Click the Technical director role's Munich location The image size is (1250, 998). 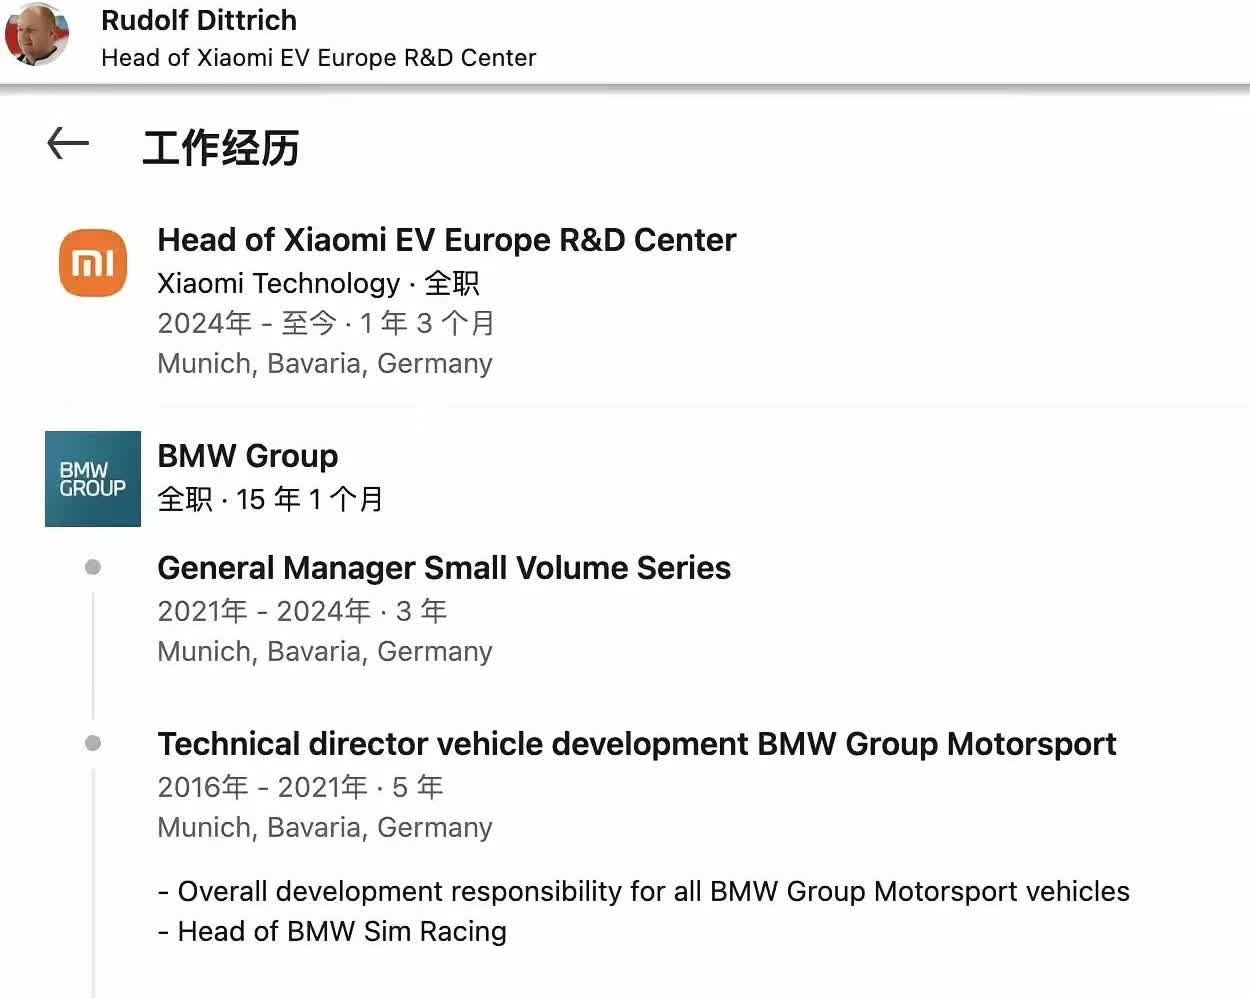click(x=325, y=827)
